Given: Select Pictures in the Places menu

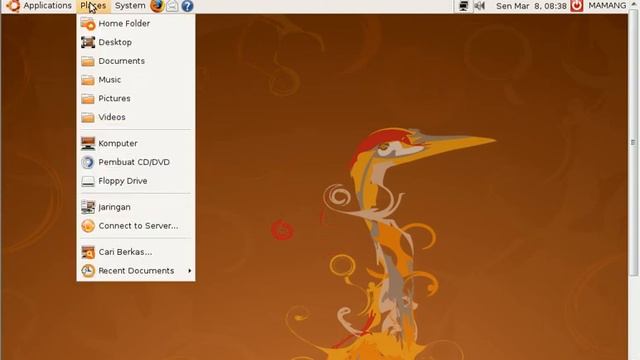Looking at the screenshot, I should point(136,99).
